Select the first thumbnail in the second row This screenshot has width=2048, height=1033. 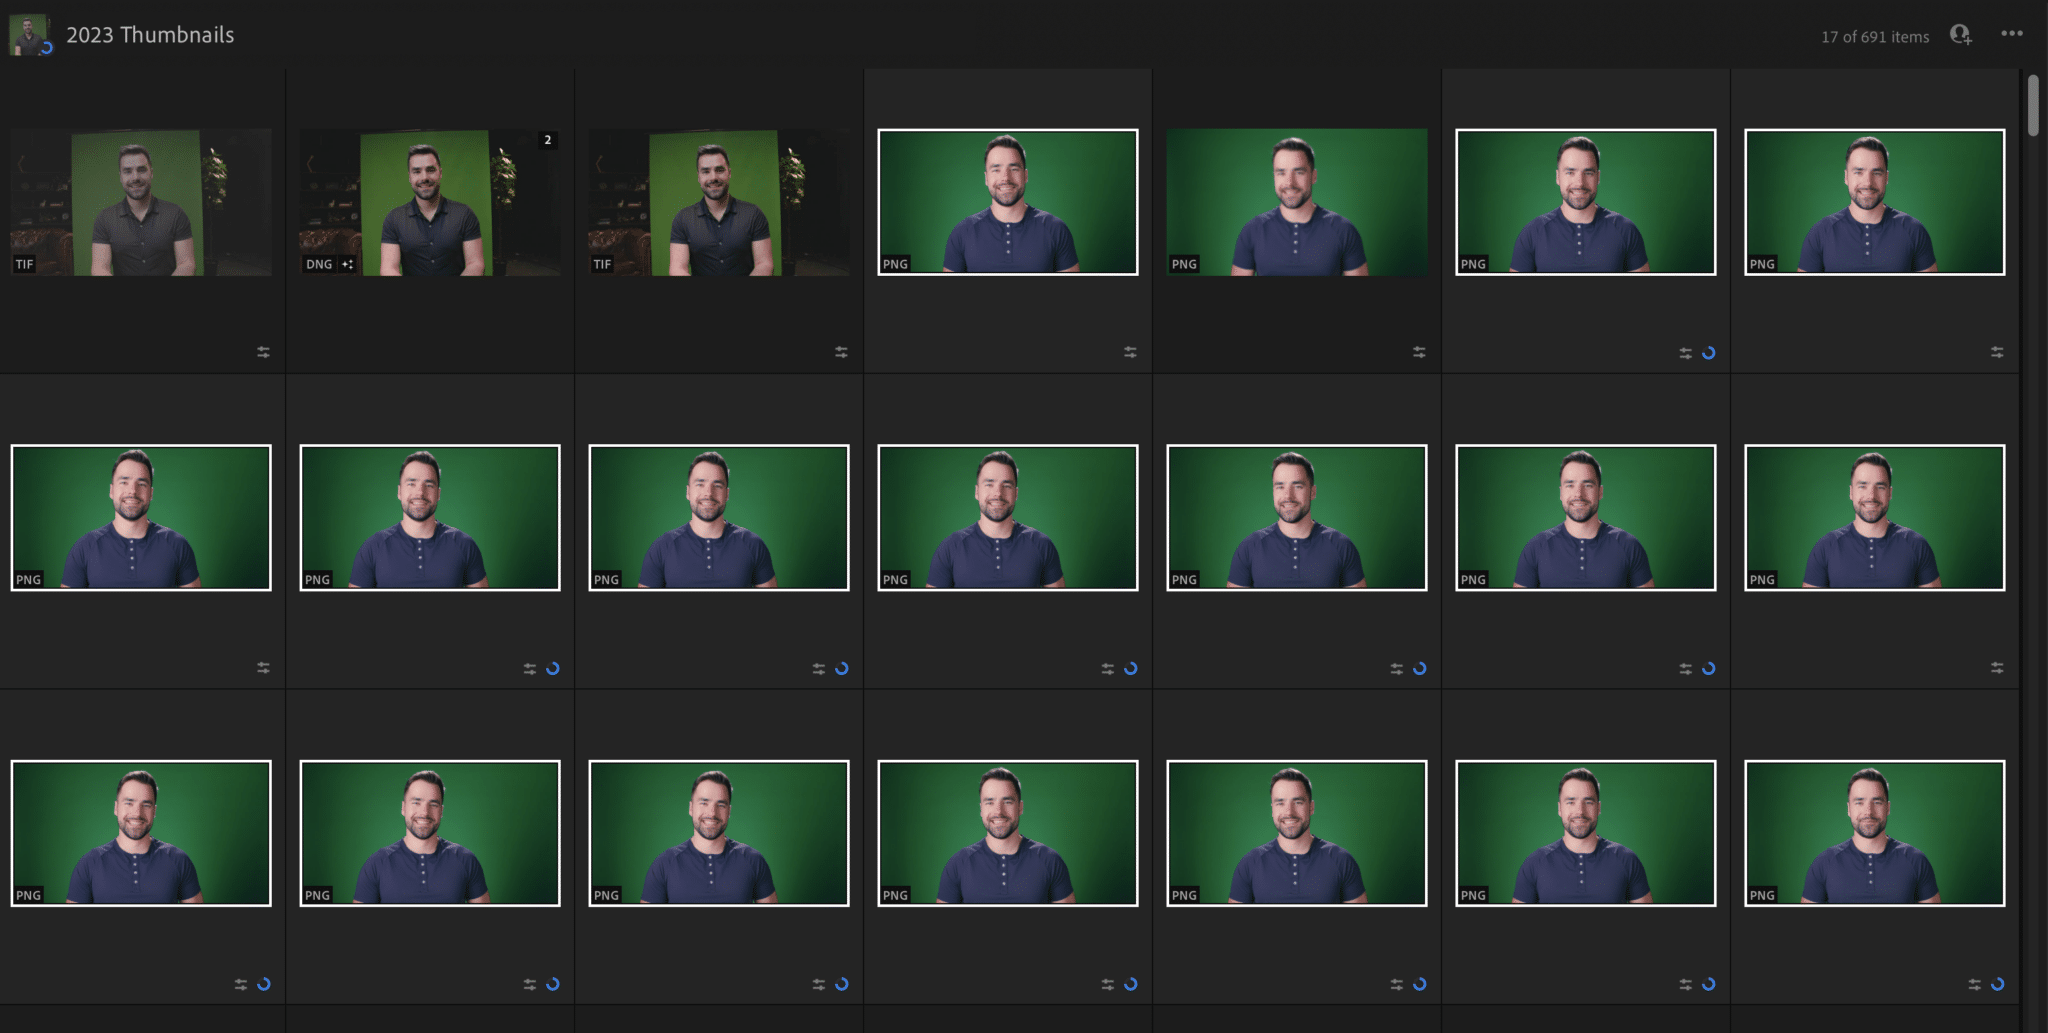click(x=140, y=517)
